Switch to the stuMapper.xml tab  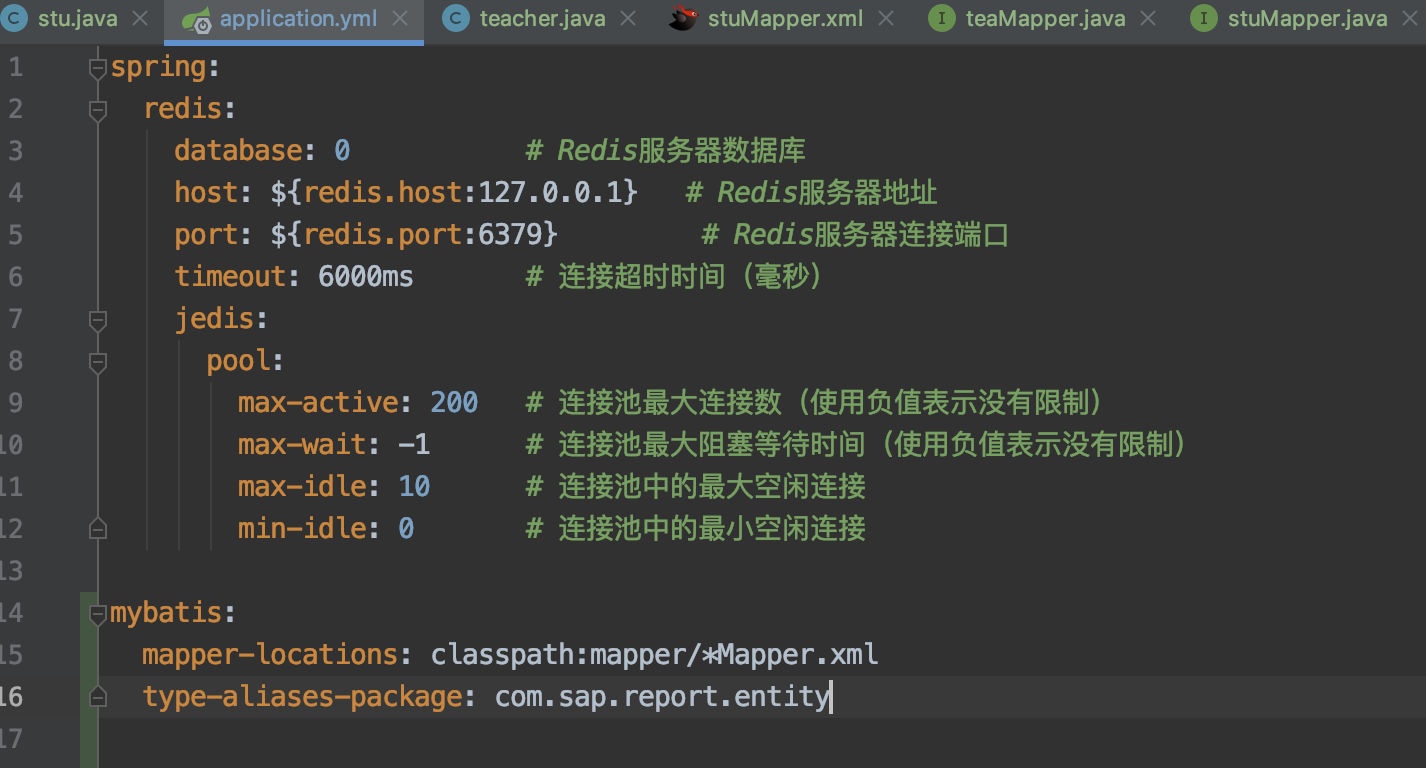pyautogui.click(x=779, y=19)
